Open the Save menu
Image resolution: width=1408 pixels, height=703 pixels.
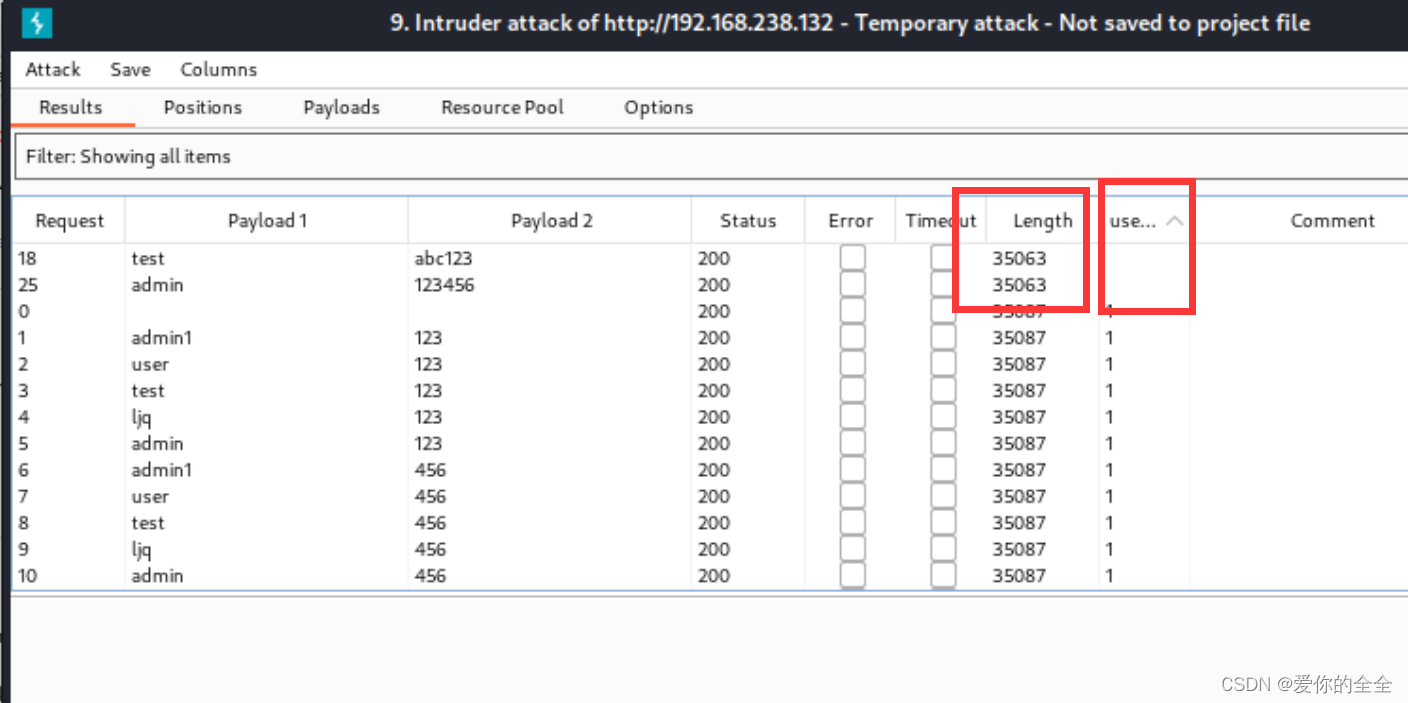(x=130, y=70)
